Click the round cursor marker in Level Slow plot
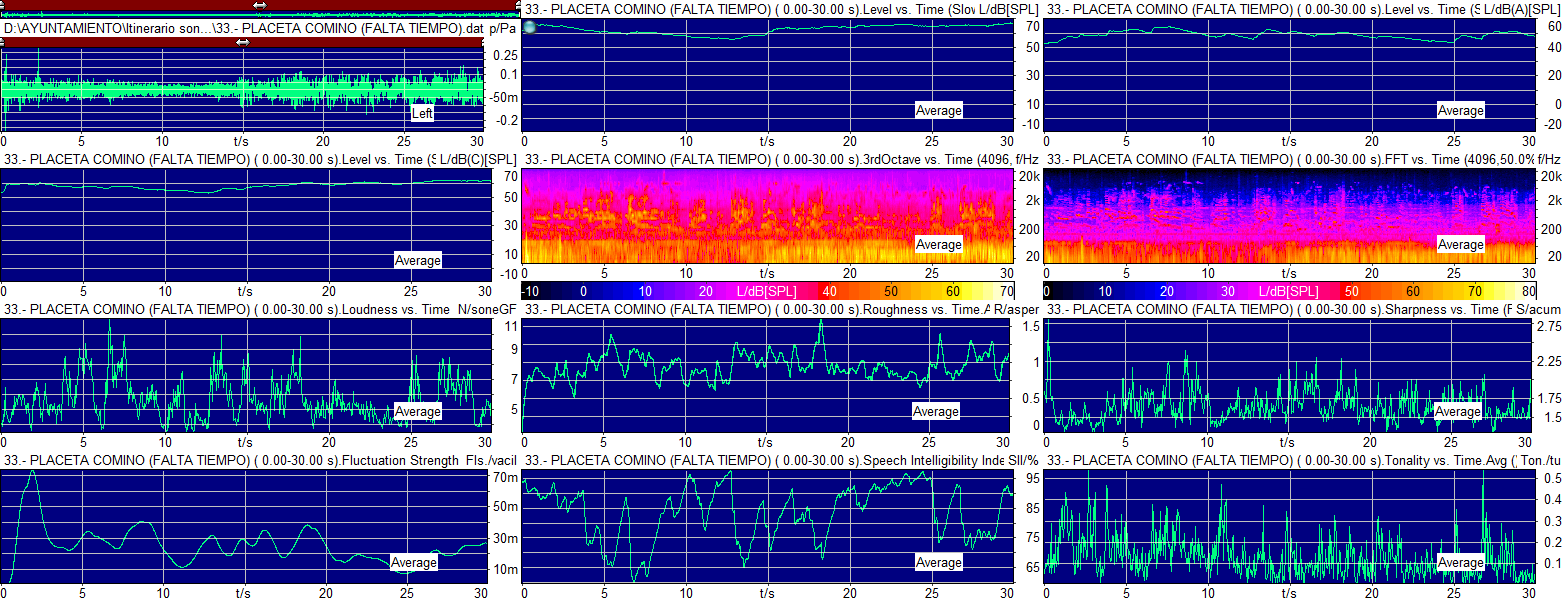Image resolution: width=1565 pixels, height=602 pixels. tap(530, 27)
